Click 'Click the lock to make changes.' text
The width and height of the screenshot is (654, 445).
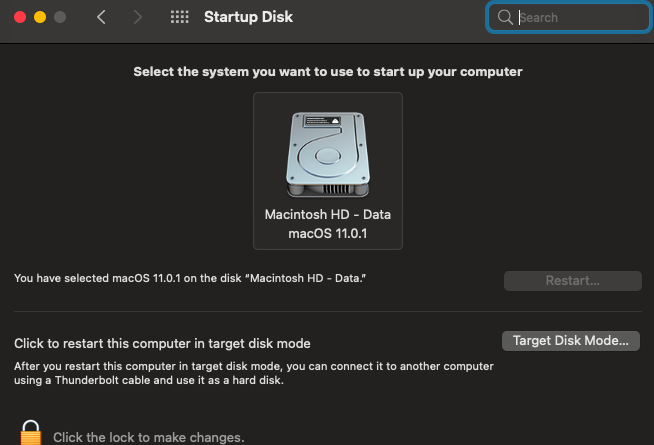tap(148, 437)
